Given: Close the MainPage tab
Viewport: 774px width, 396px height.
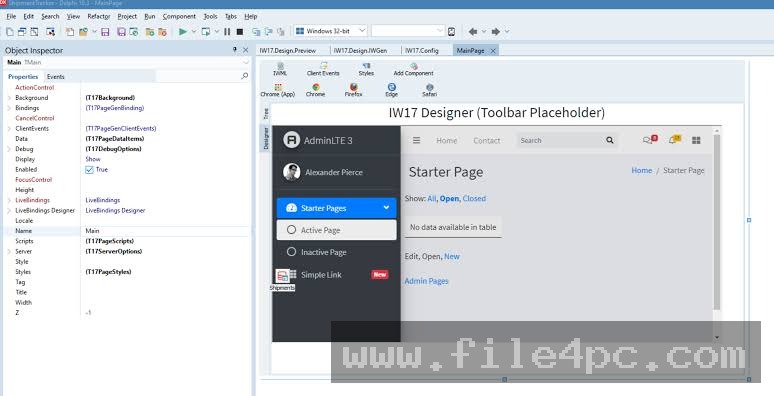Looking at the screenshot, I should [493, 50].
